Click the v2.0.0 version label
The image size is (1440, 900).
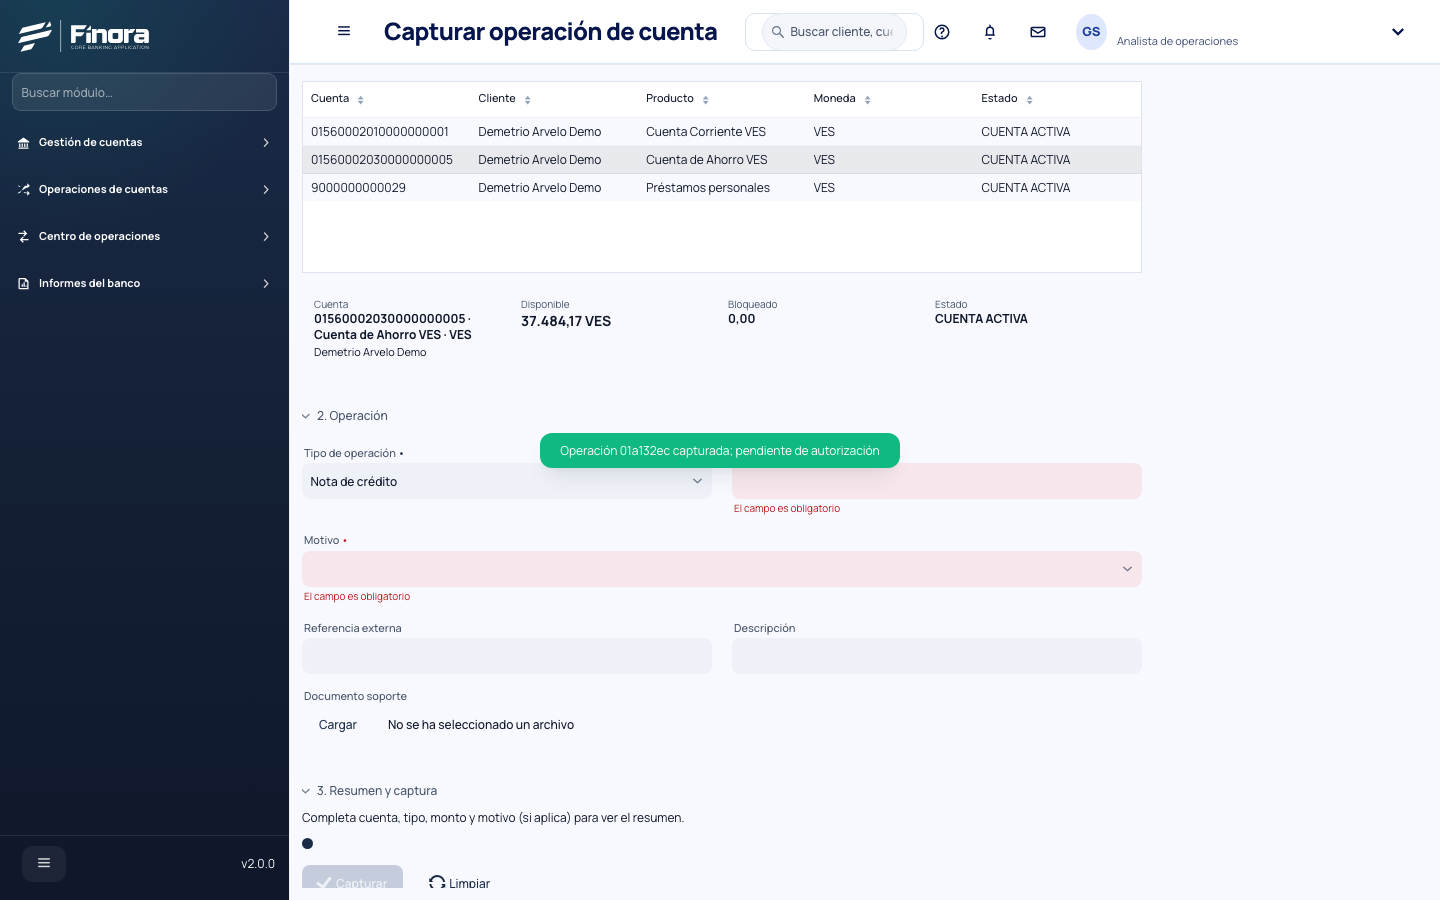pyautogui.click(x=258, y=864)
